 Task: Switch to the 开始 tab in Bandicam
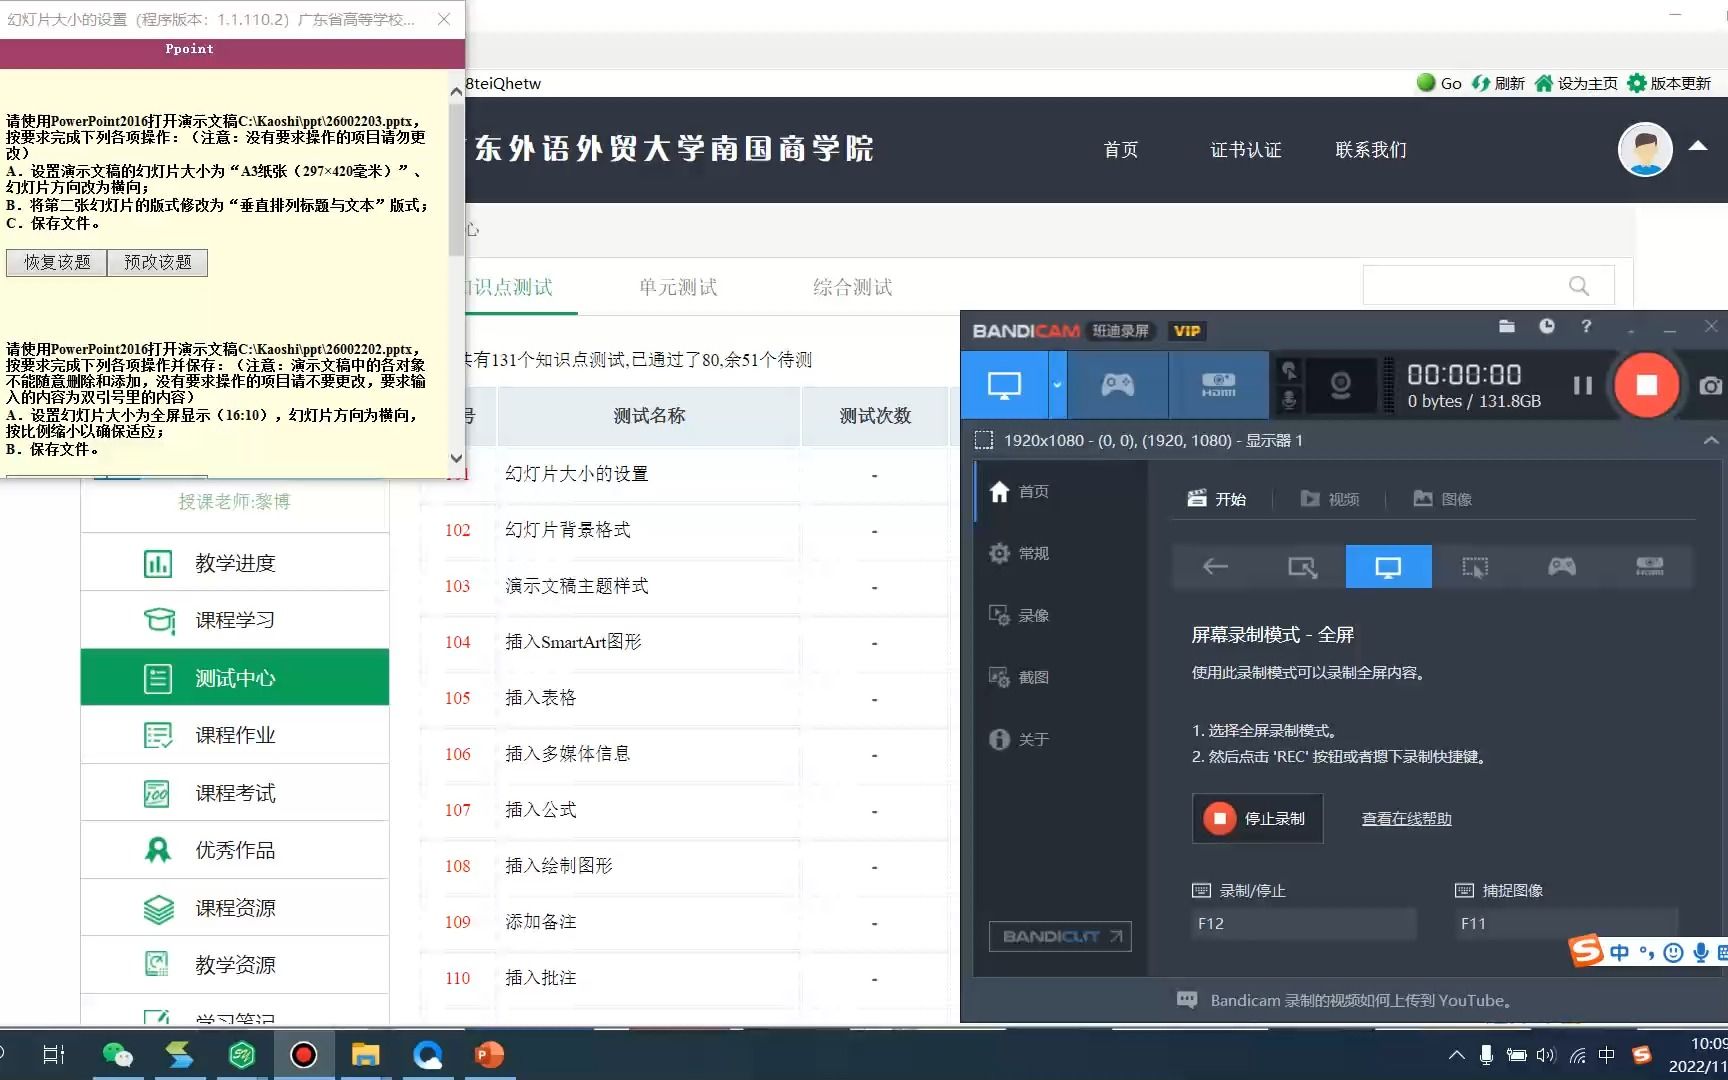click(1217, 499)
